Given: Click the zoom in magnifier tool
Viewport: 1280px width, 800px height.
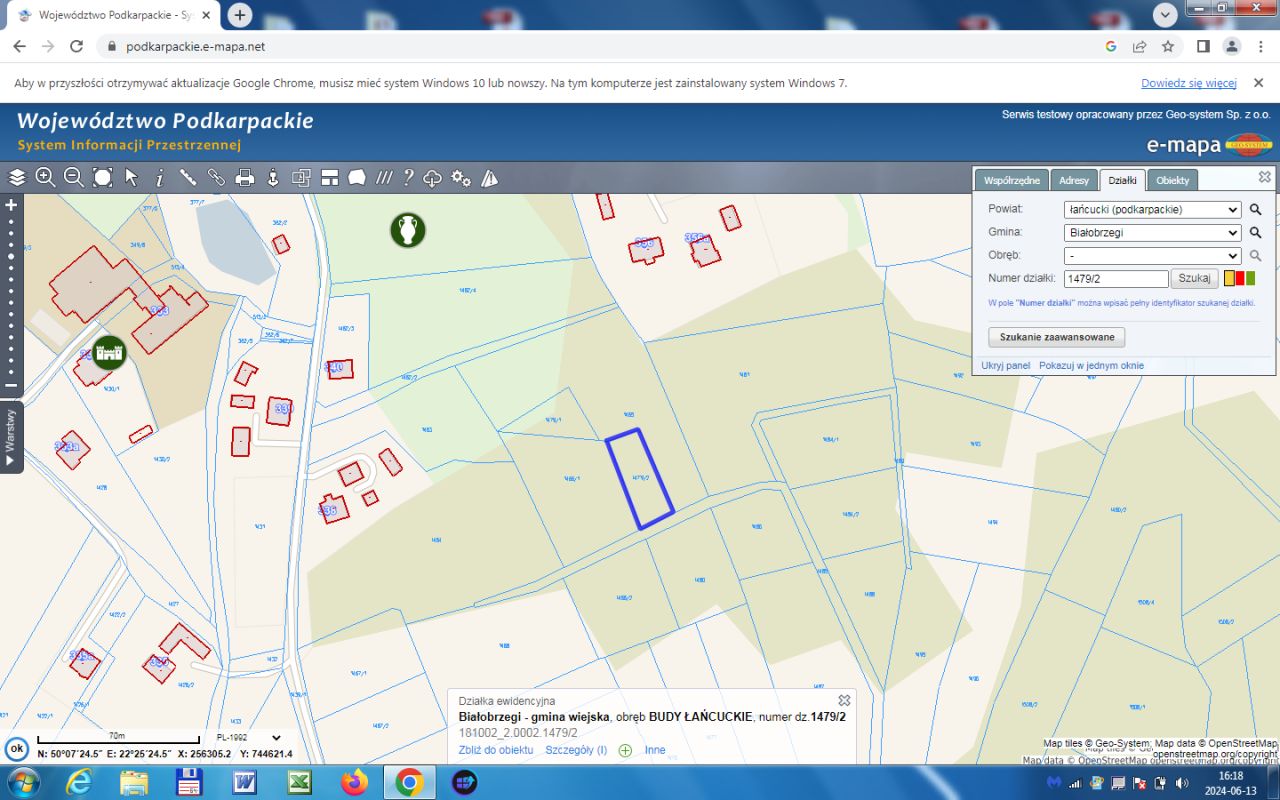Looking at the screenshot, I should [45, 178].
